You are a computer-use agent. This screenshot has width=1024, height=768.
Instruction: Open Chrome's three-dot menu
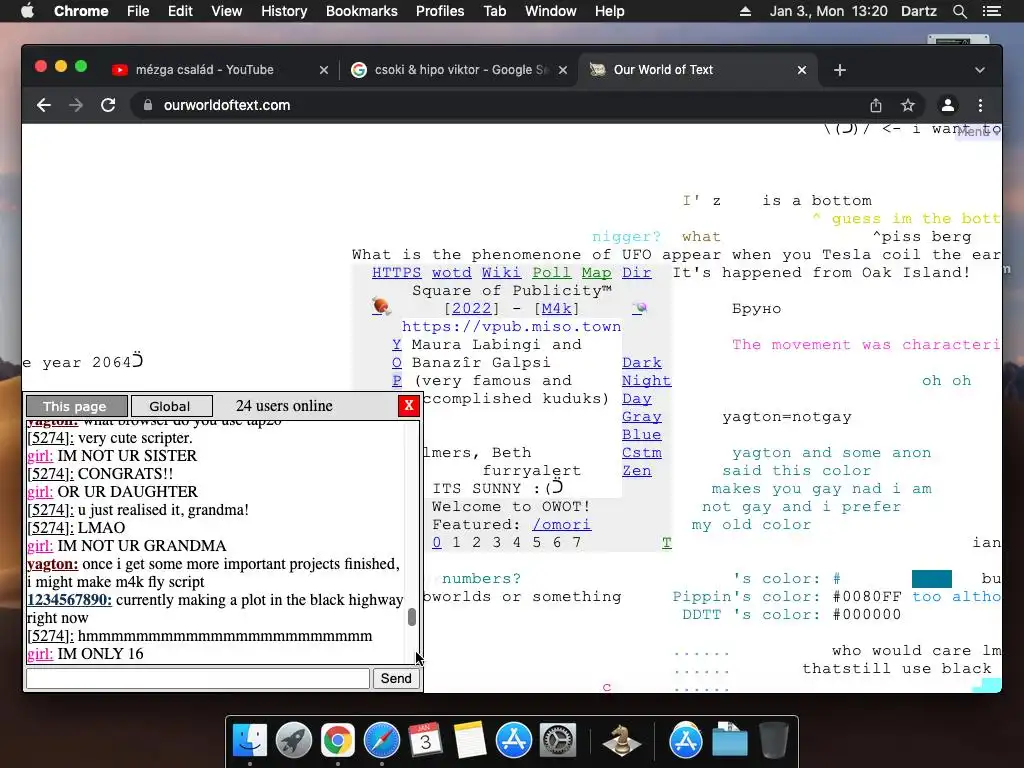click(x=980, y=105)
